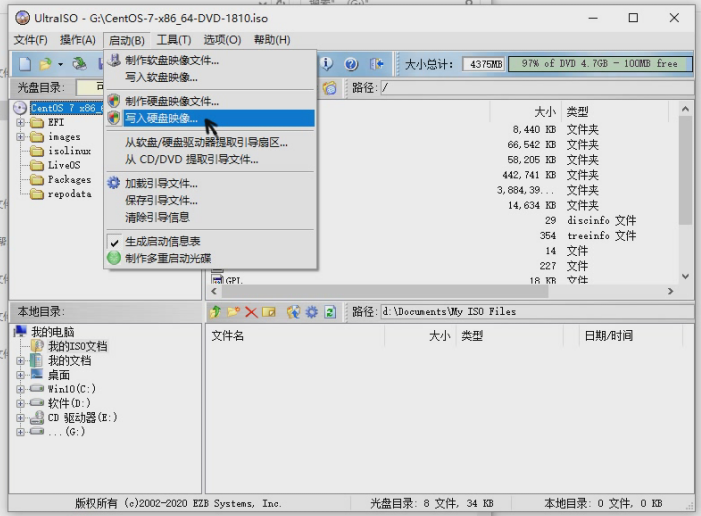Viewport: 701px width, 516px height.
Task: Click the scroll down arrow of ISO list
Action: [x=685, y=277]
